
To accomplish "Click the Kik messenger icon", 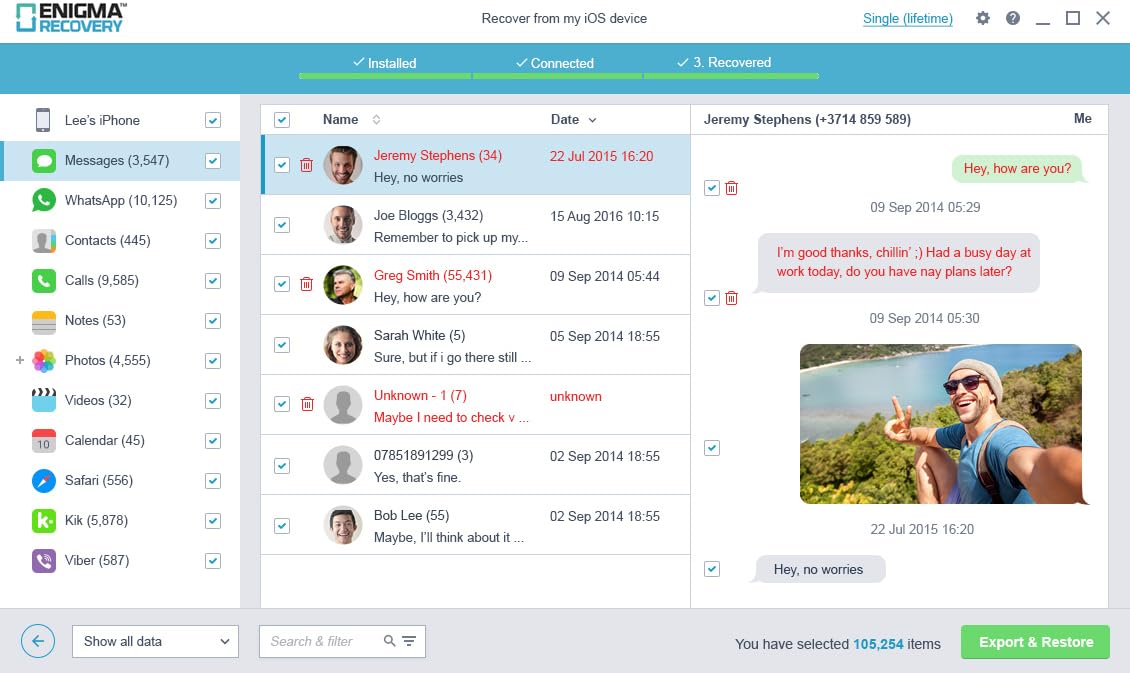I will [x=44, y=520].
